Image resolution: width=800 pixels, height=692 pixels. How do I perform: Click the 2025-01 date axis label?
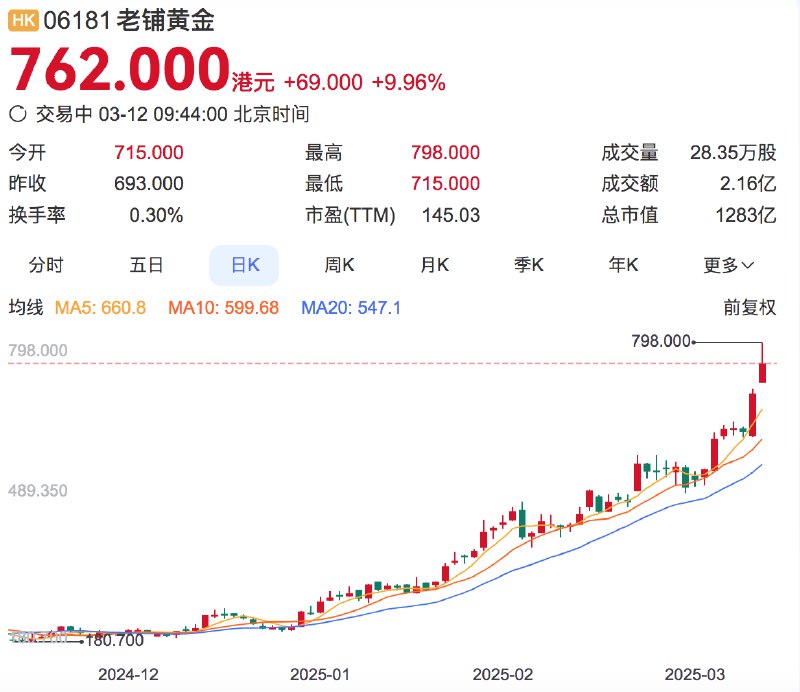[320, 675]
